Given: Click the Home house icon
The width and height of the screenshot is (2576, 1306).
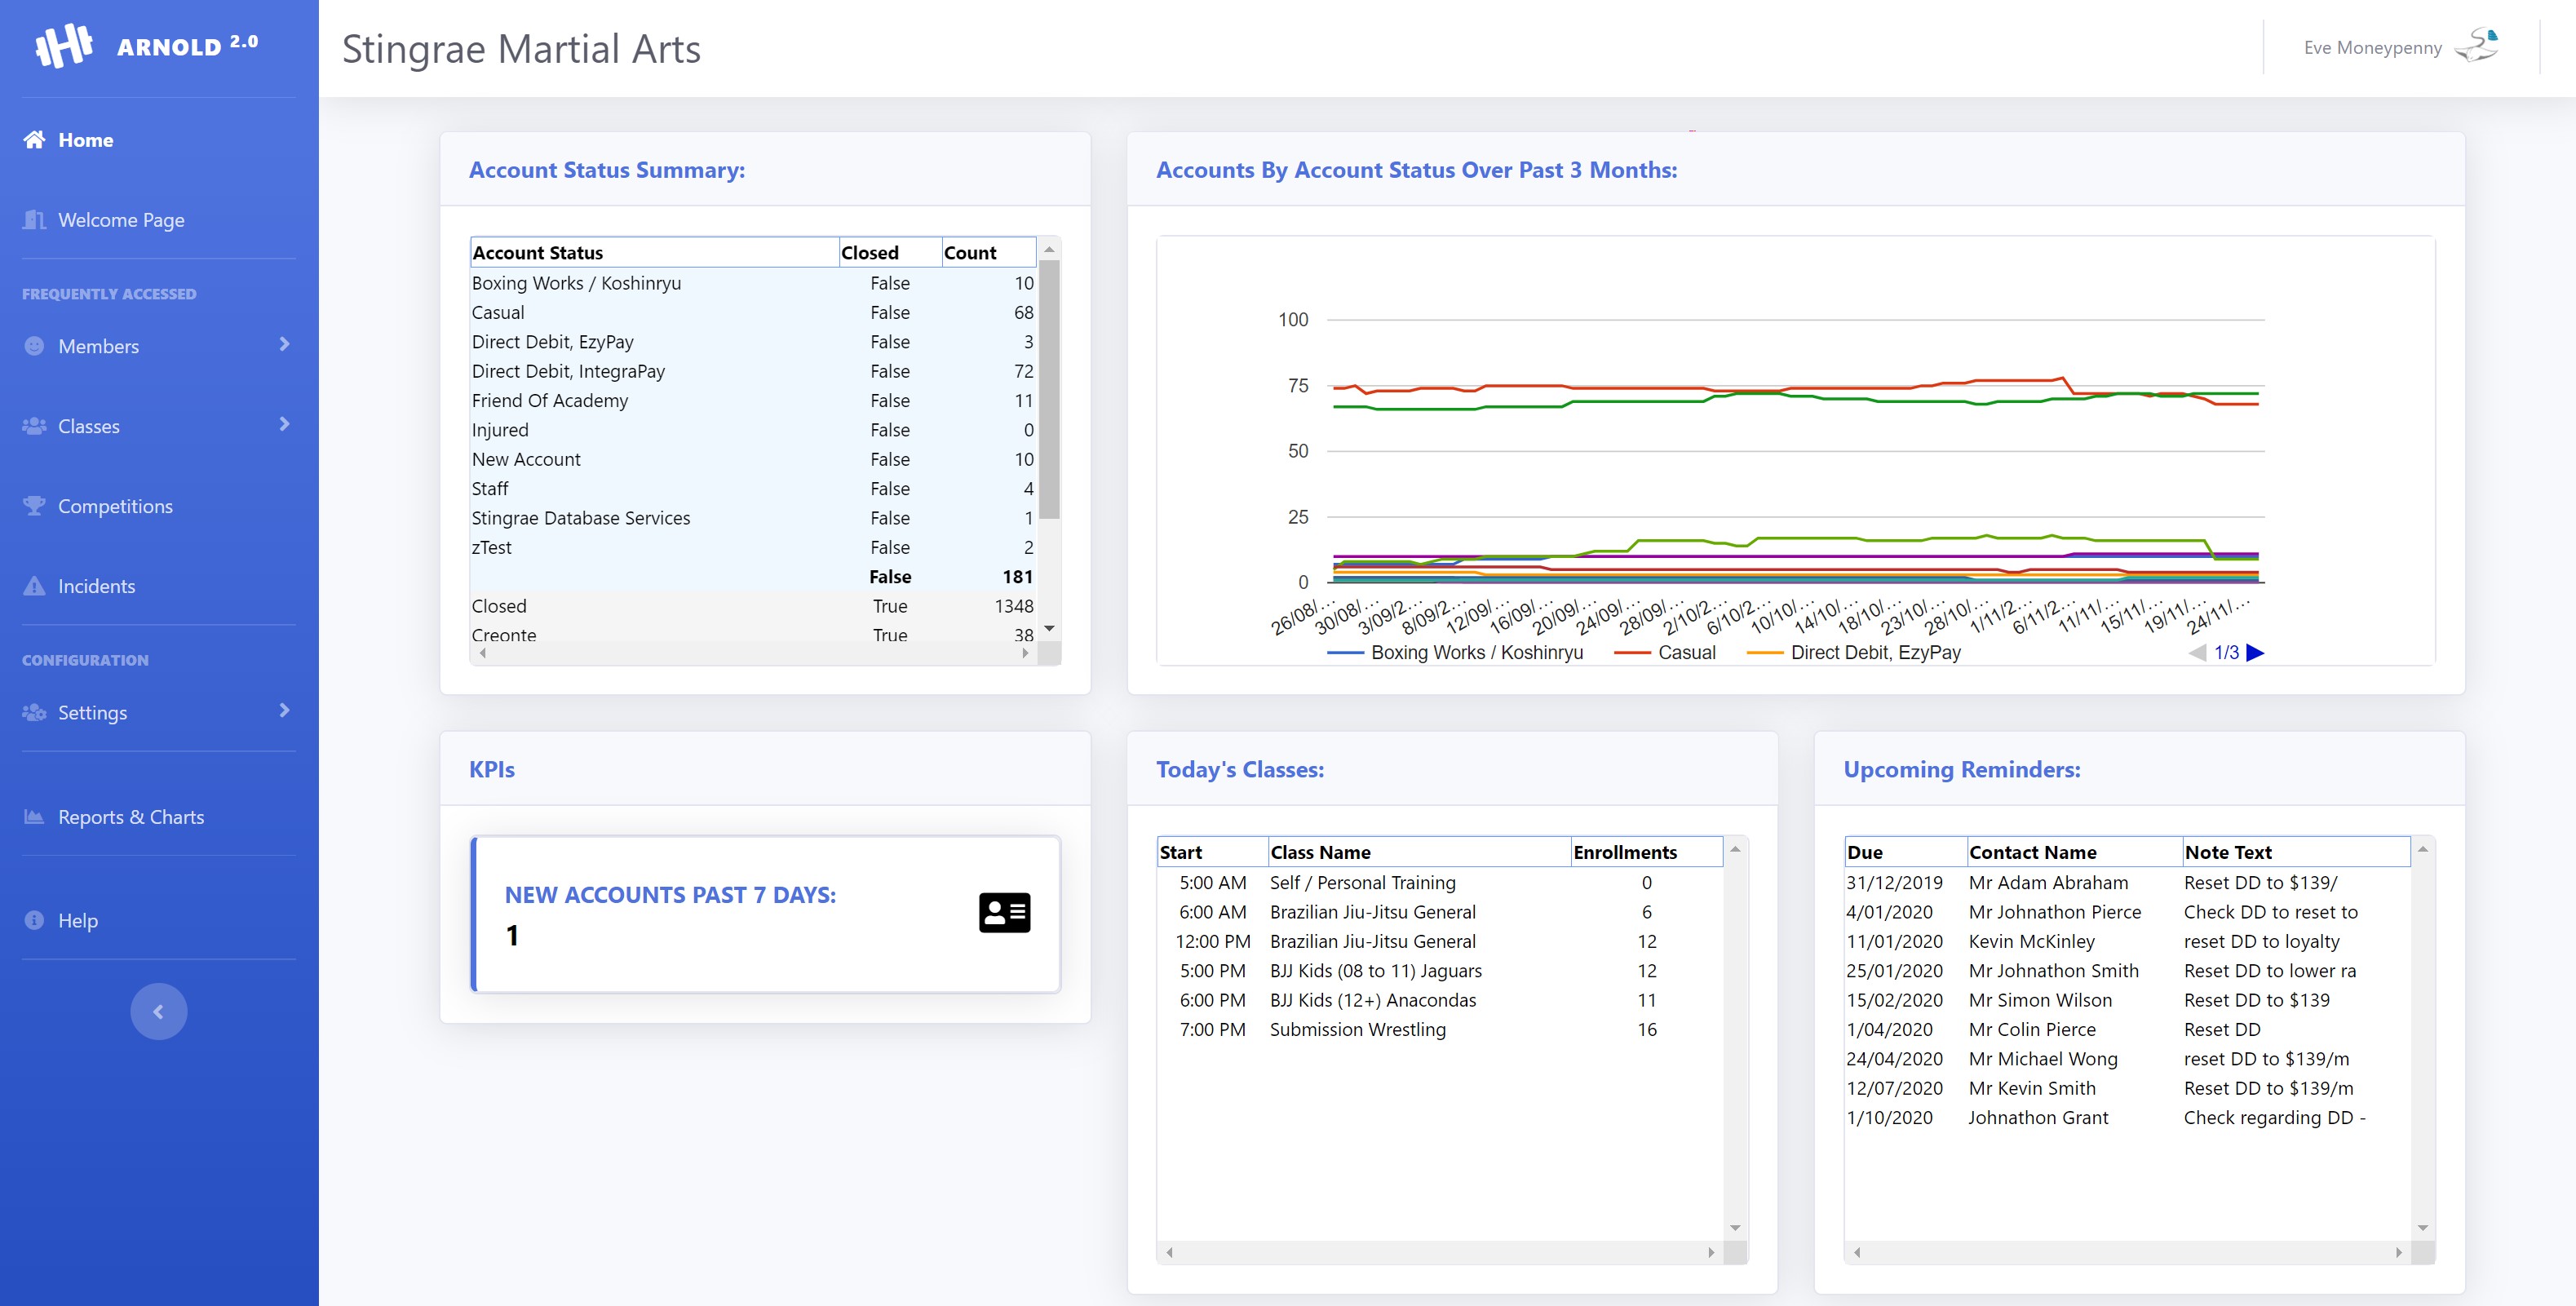Looking at the screenshot, I should pyautogui.click(x=34, y=140).
